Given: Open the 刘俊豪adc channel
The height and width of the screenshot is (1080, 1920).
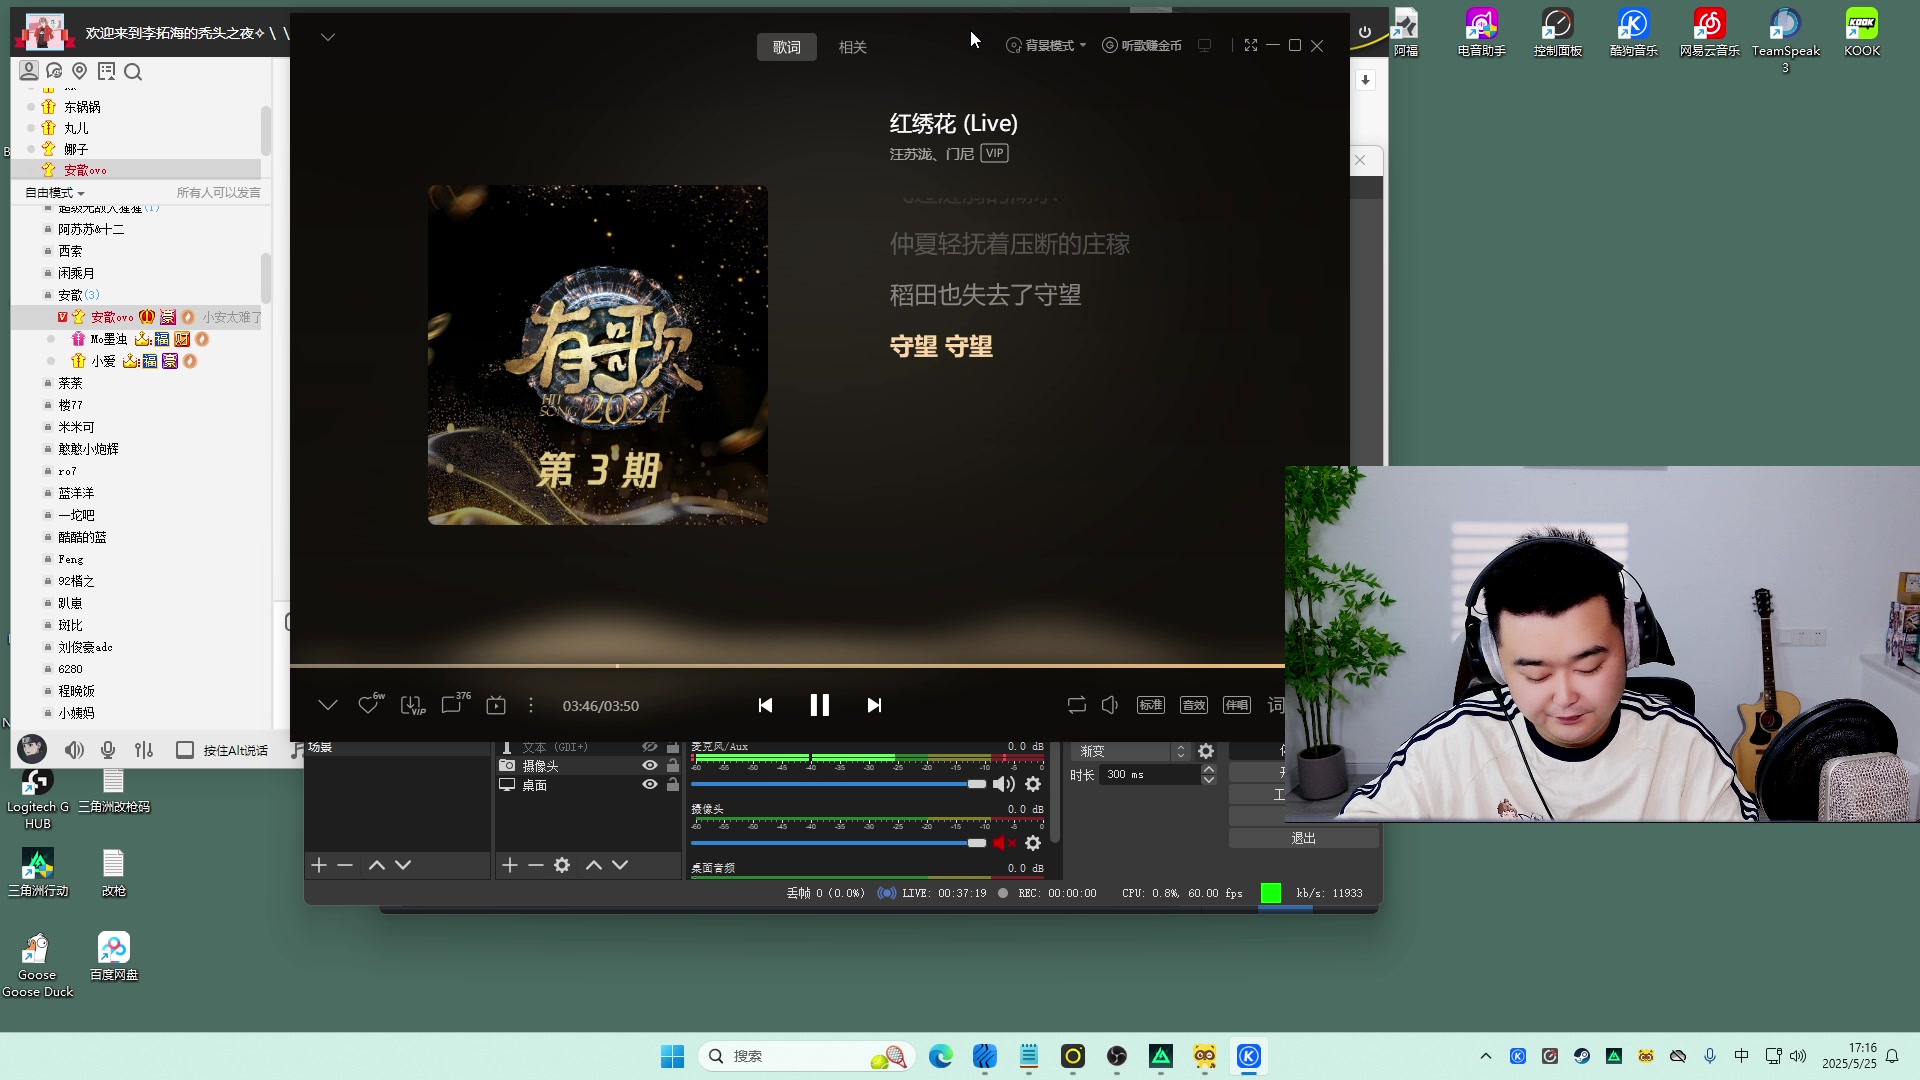Looking at the screenshot, I should (85, 647).
